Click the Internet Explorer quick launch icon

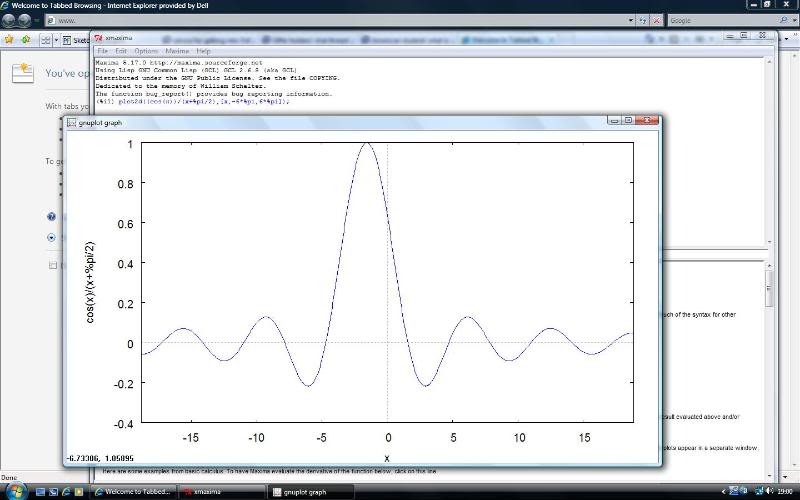click(x=66, y=492)
